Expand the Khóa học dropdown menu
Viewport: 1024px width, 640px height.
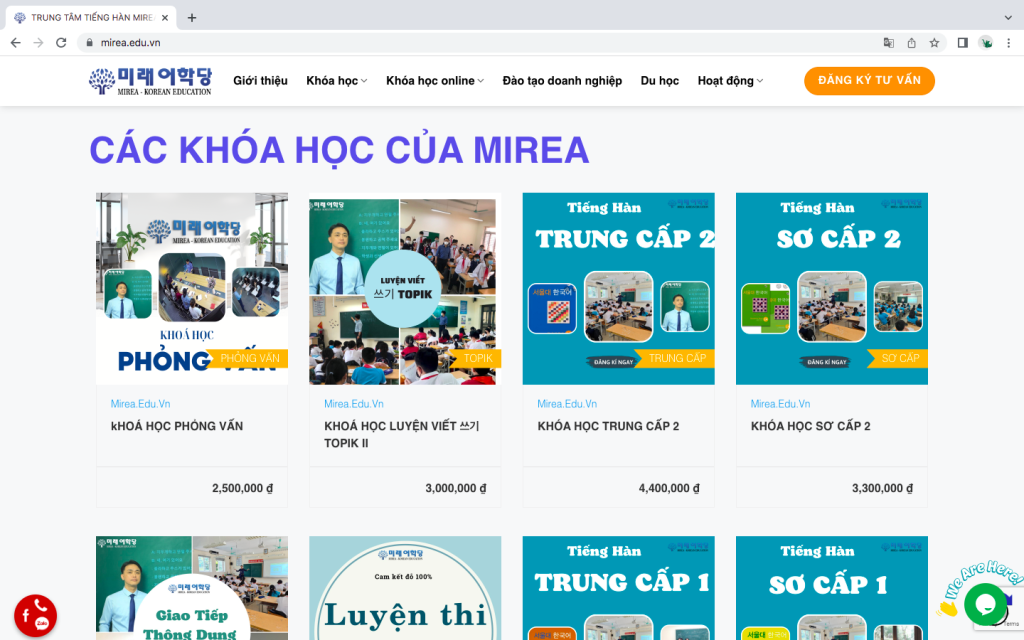click(336, 81)
